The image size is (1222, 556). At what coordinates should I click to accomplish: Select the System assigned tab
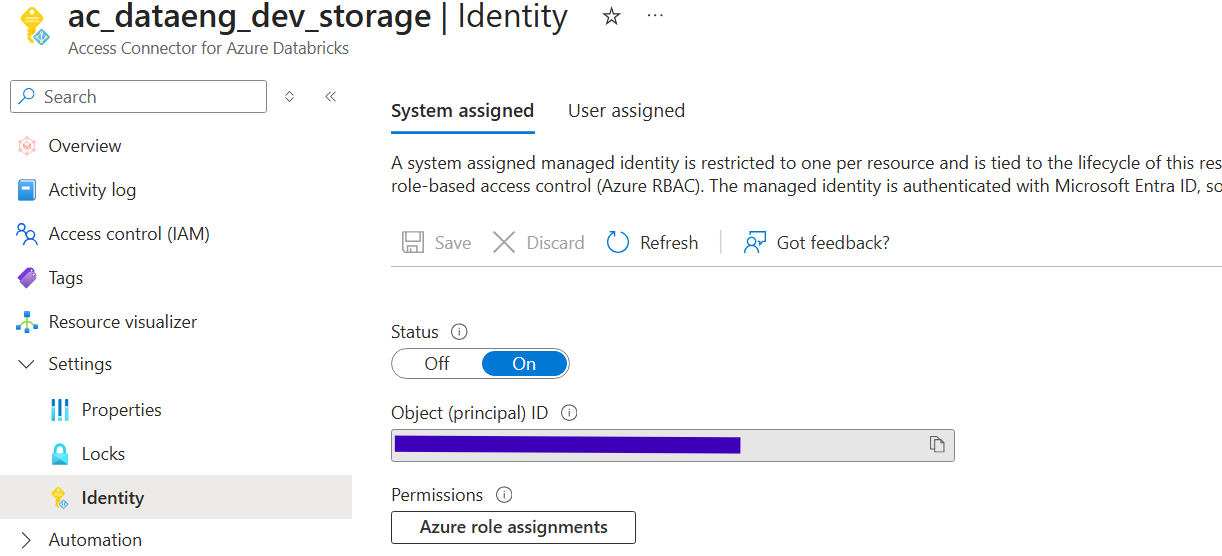click(462, 111)
